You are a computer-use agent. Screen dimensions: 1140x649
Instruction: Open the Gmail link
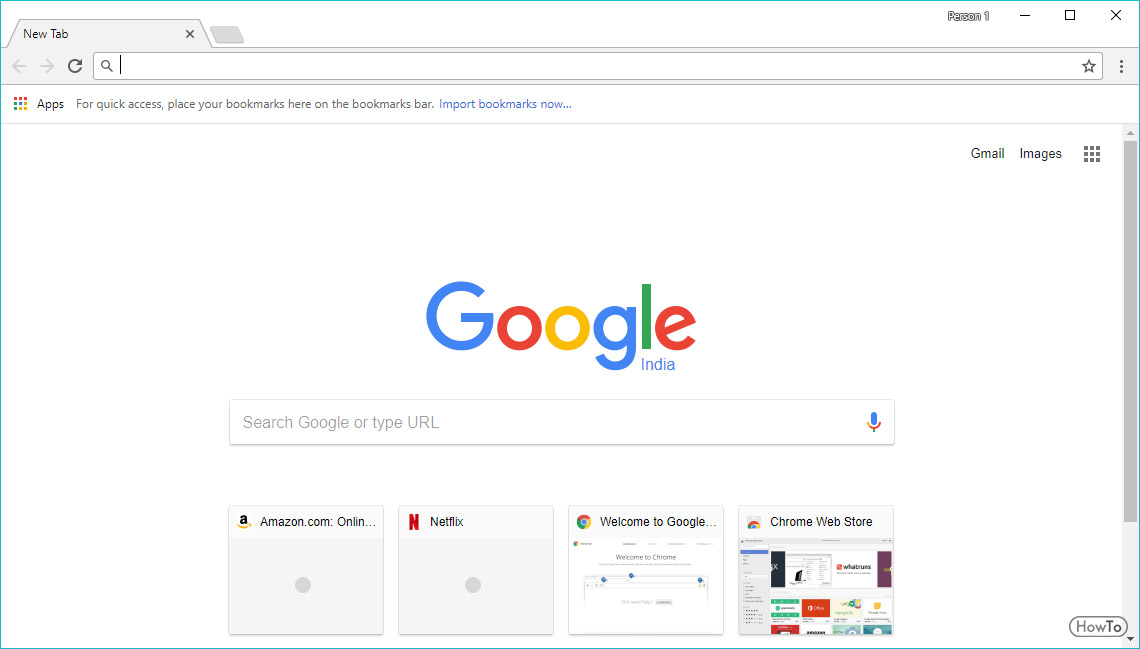coord(987,153)
